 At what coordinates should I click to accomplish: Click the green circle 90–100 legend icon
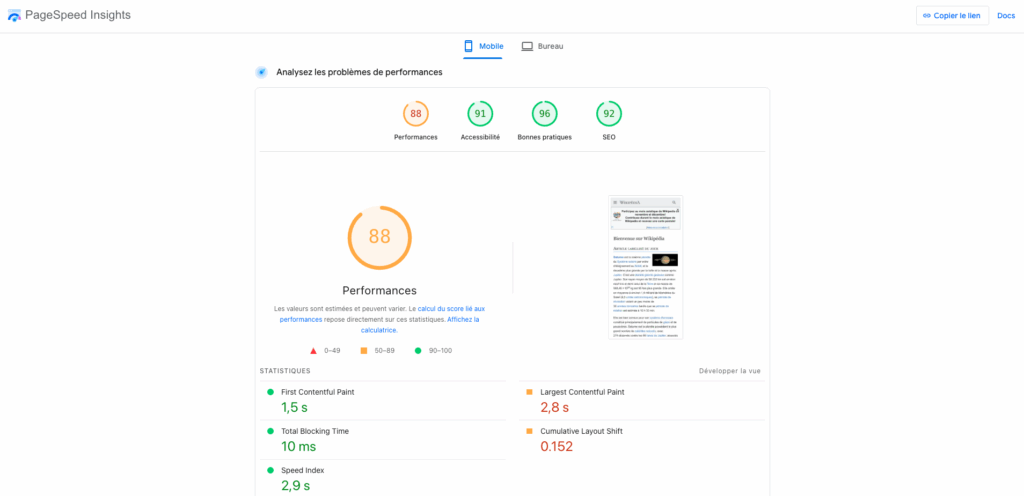point(418,350)
